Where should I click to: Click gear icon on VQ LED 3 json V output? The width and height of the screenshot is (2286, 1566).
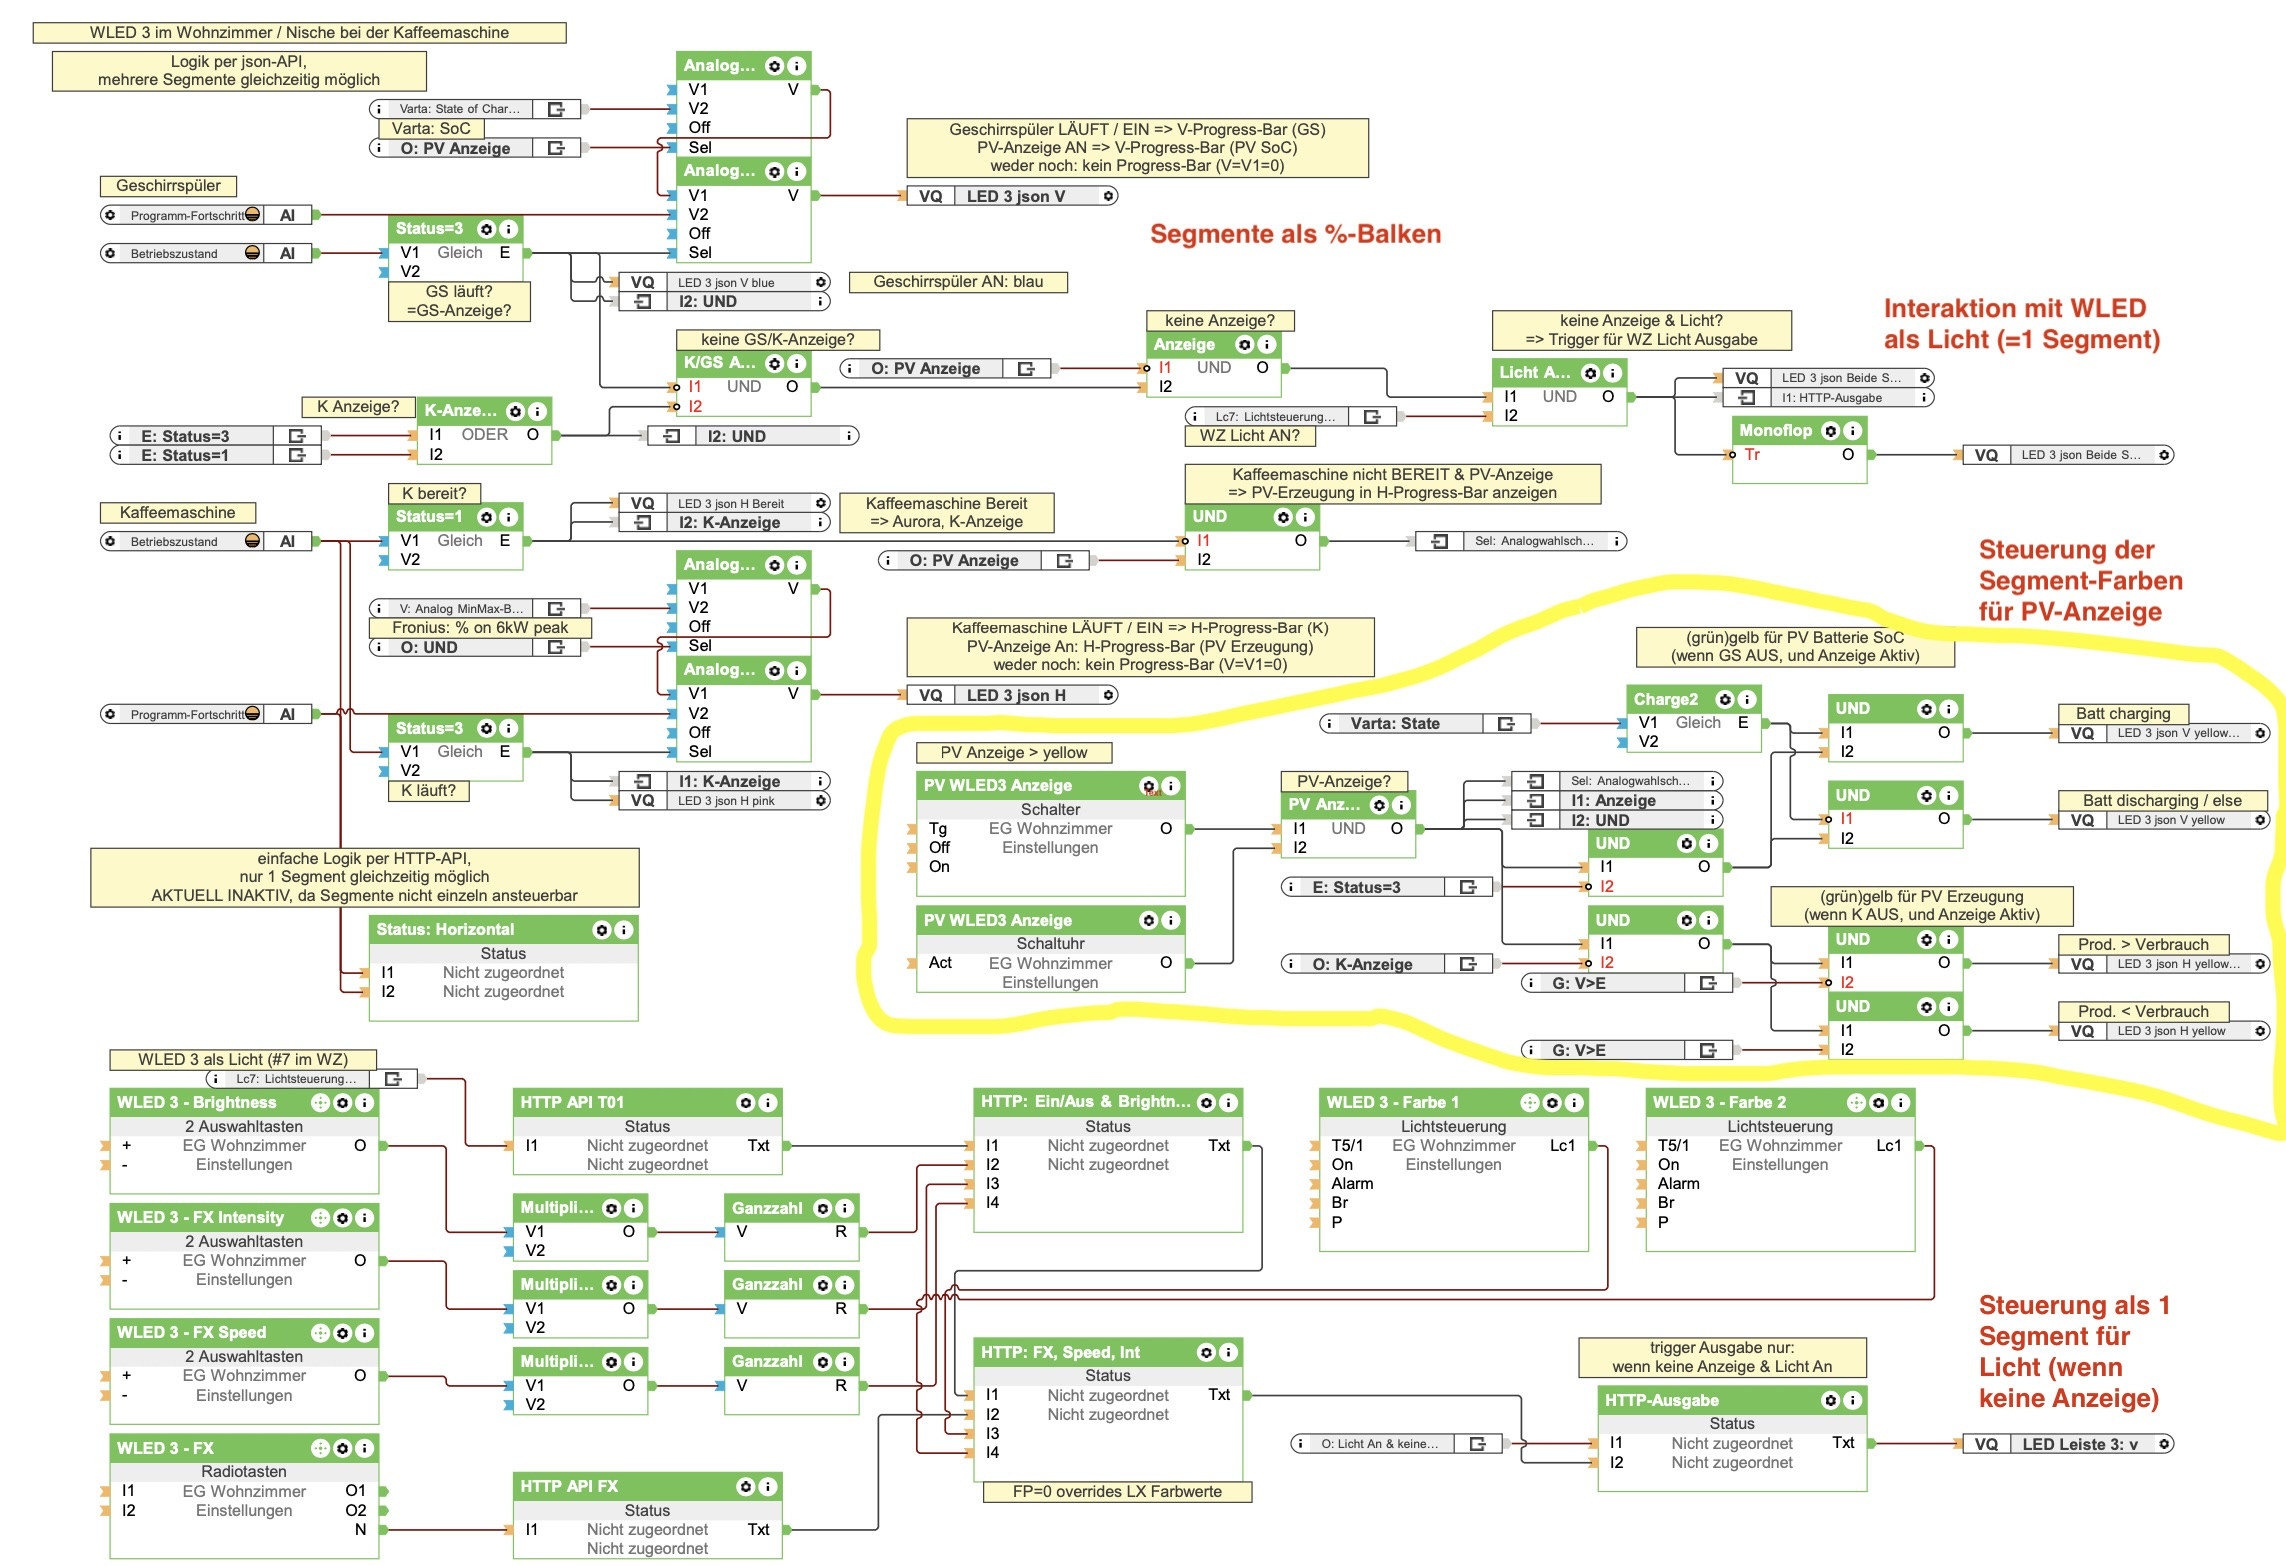coord(1108,197)
